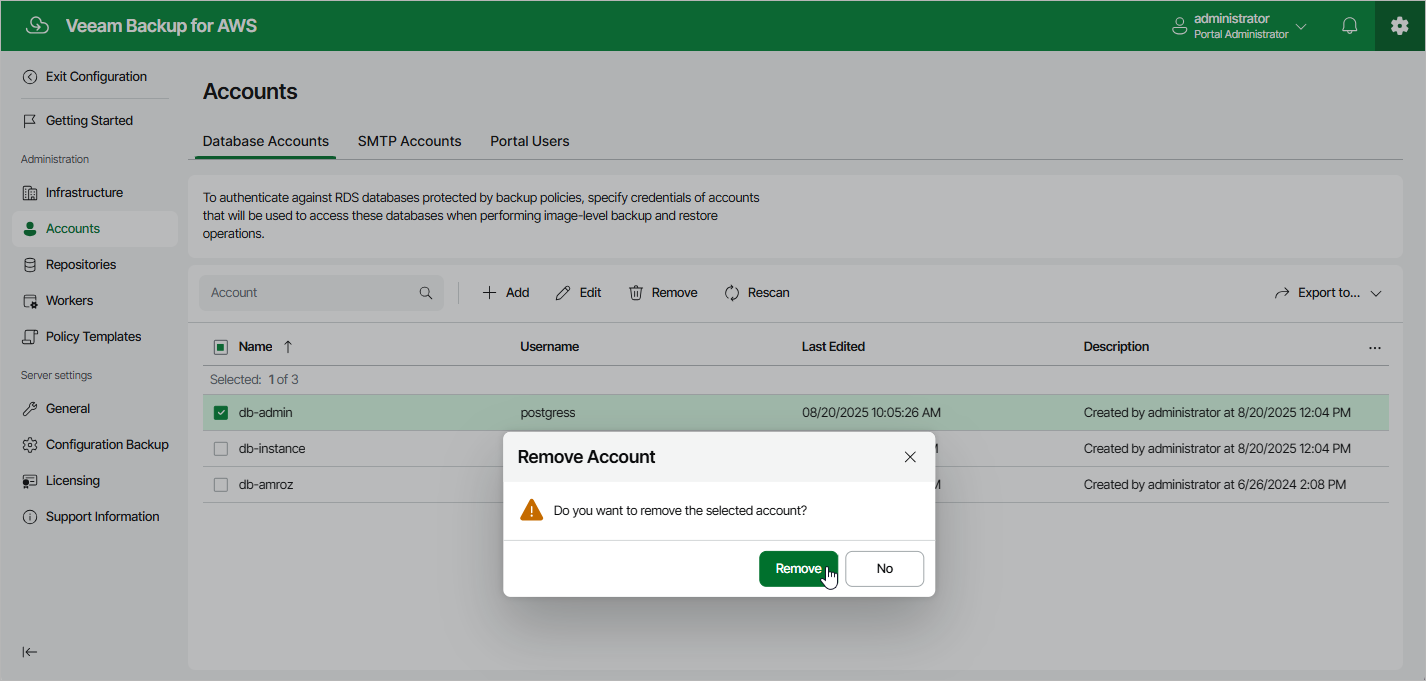Image resolution: width=1426 pixels, height=681 pixels.
Task: Click the 08/20/2025 10:05:26 AM cell
Action: [872, 413]
